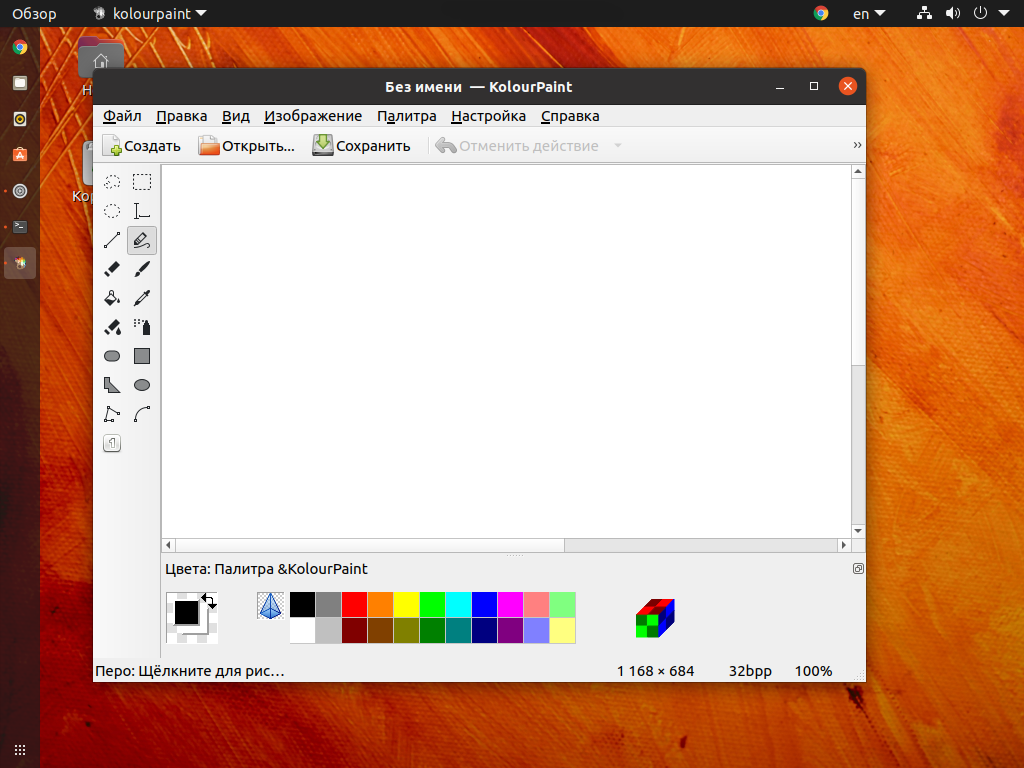This screenshot has width=1024, height=768.
Task: Open the system menu arrow beside power icon
Action: pyautogui.click(x=1004, y=13)
